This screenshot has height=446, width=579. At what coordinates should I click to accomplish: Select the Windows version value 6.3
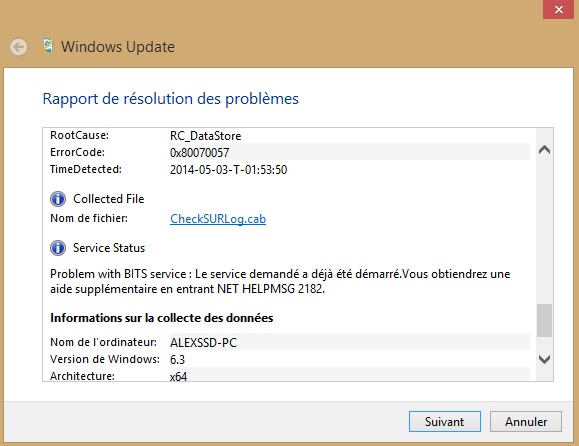click(x=177, y=359)
